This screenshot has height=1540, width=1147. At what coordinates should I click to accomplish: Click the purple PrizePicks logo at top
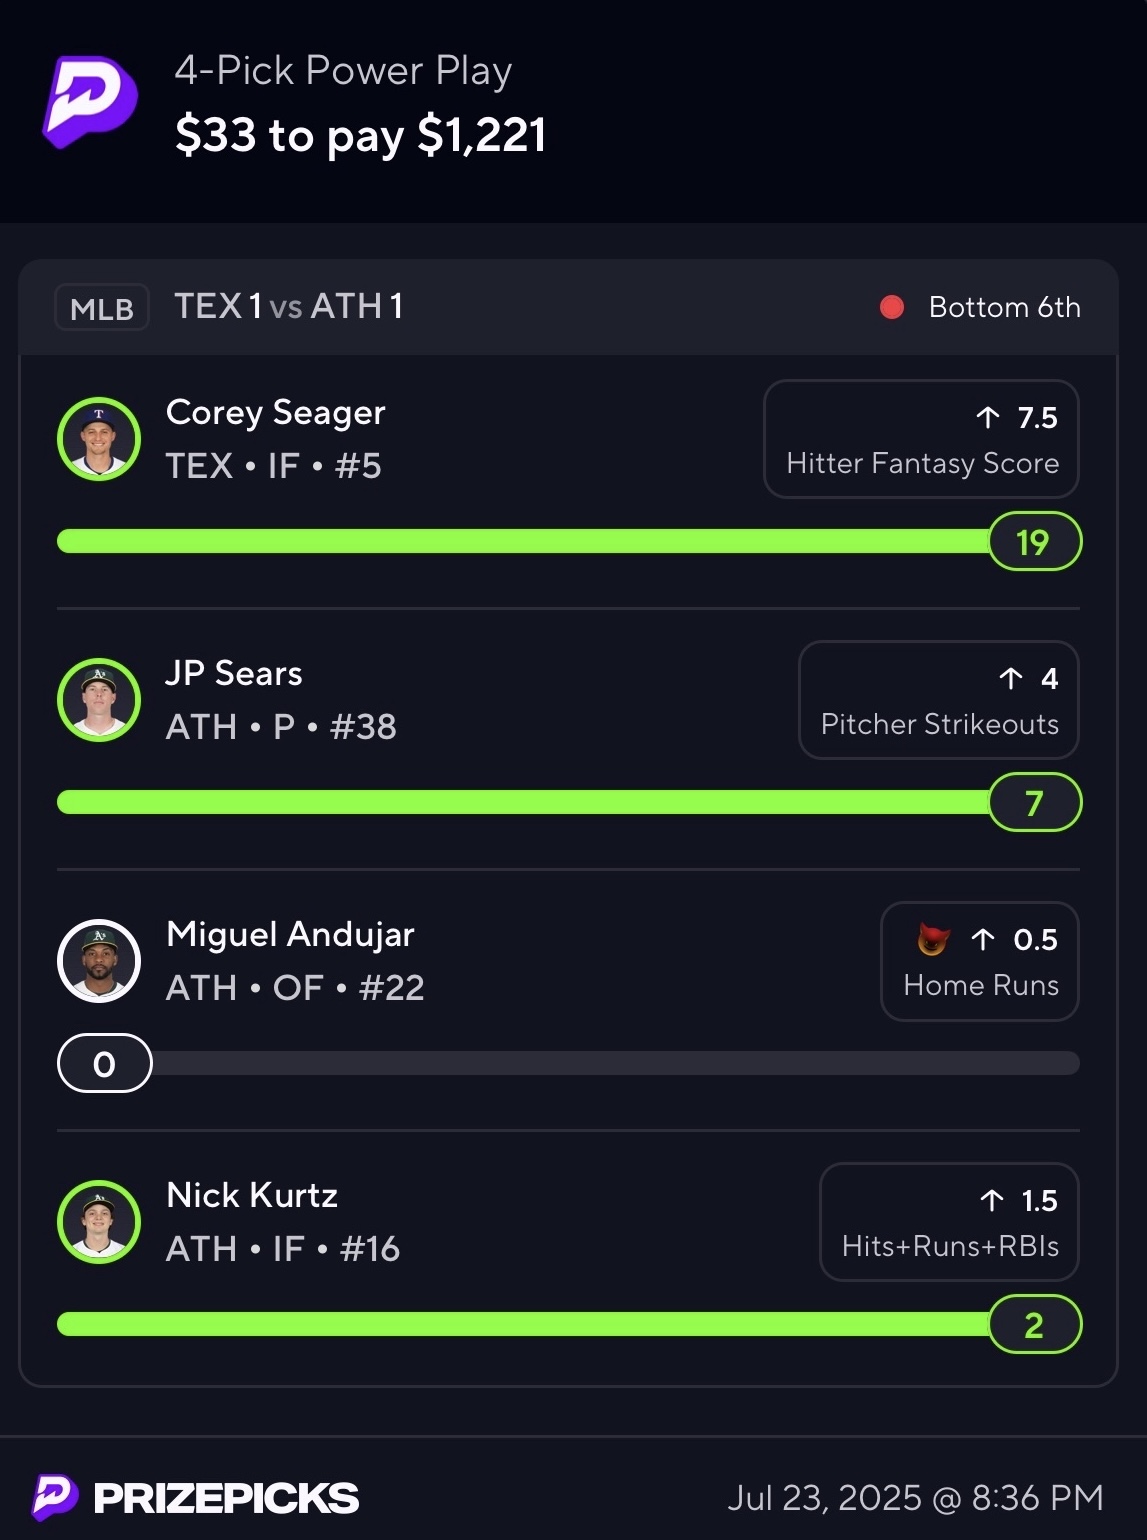coord(90,102)
